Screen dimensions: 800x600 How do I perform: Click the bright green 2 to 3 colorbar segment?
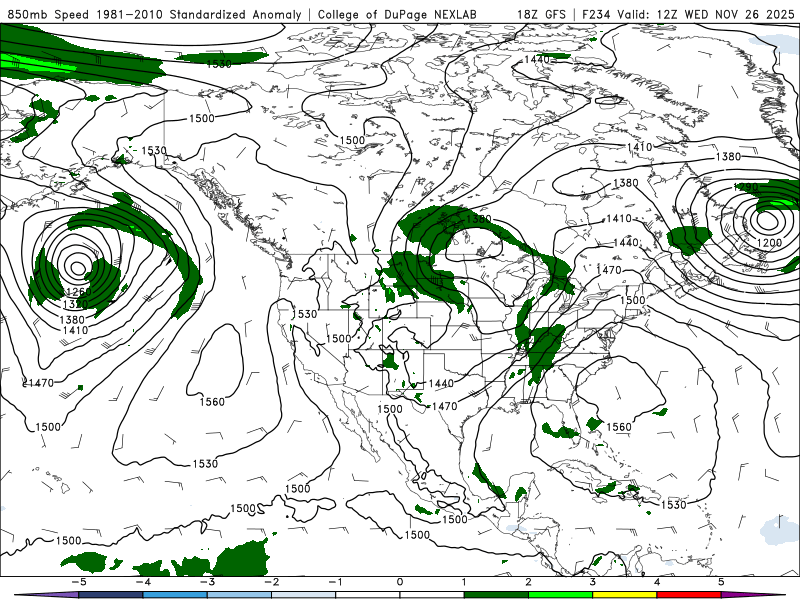pyautogui.click(x=560, y=595)
